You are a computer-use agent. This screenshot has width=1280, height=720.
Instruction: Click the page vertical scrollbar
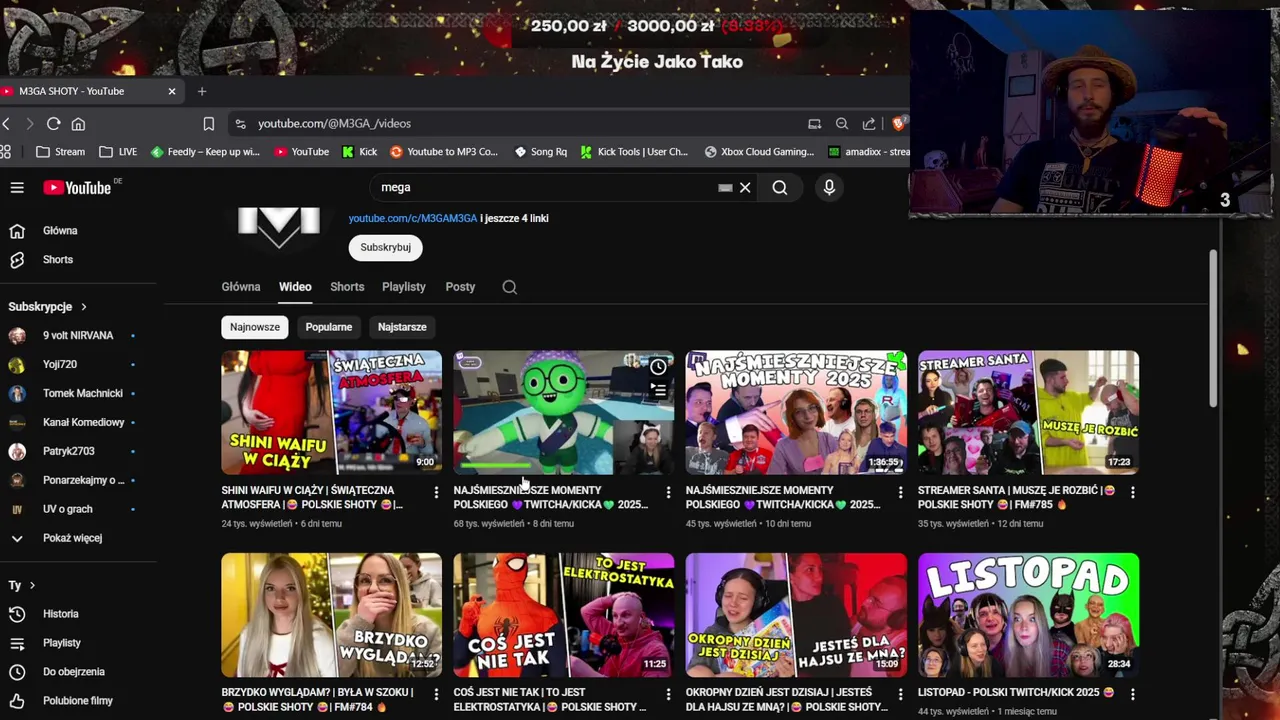(1214, 328)
